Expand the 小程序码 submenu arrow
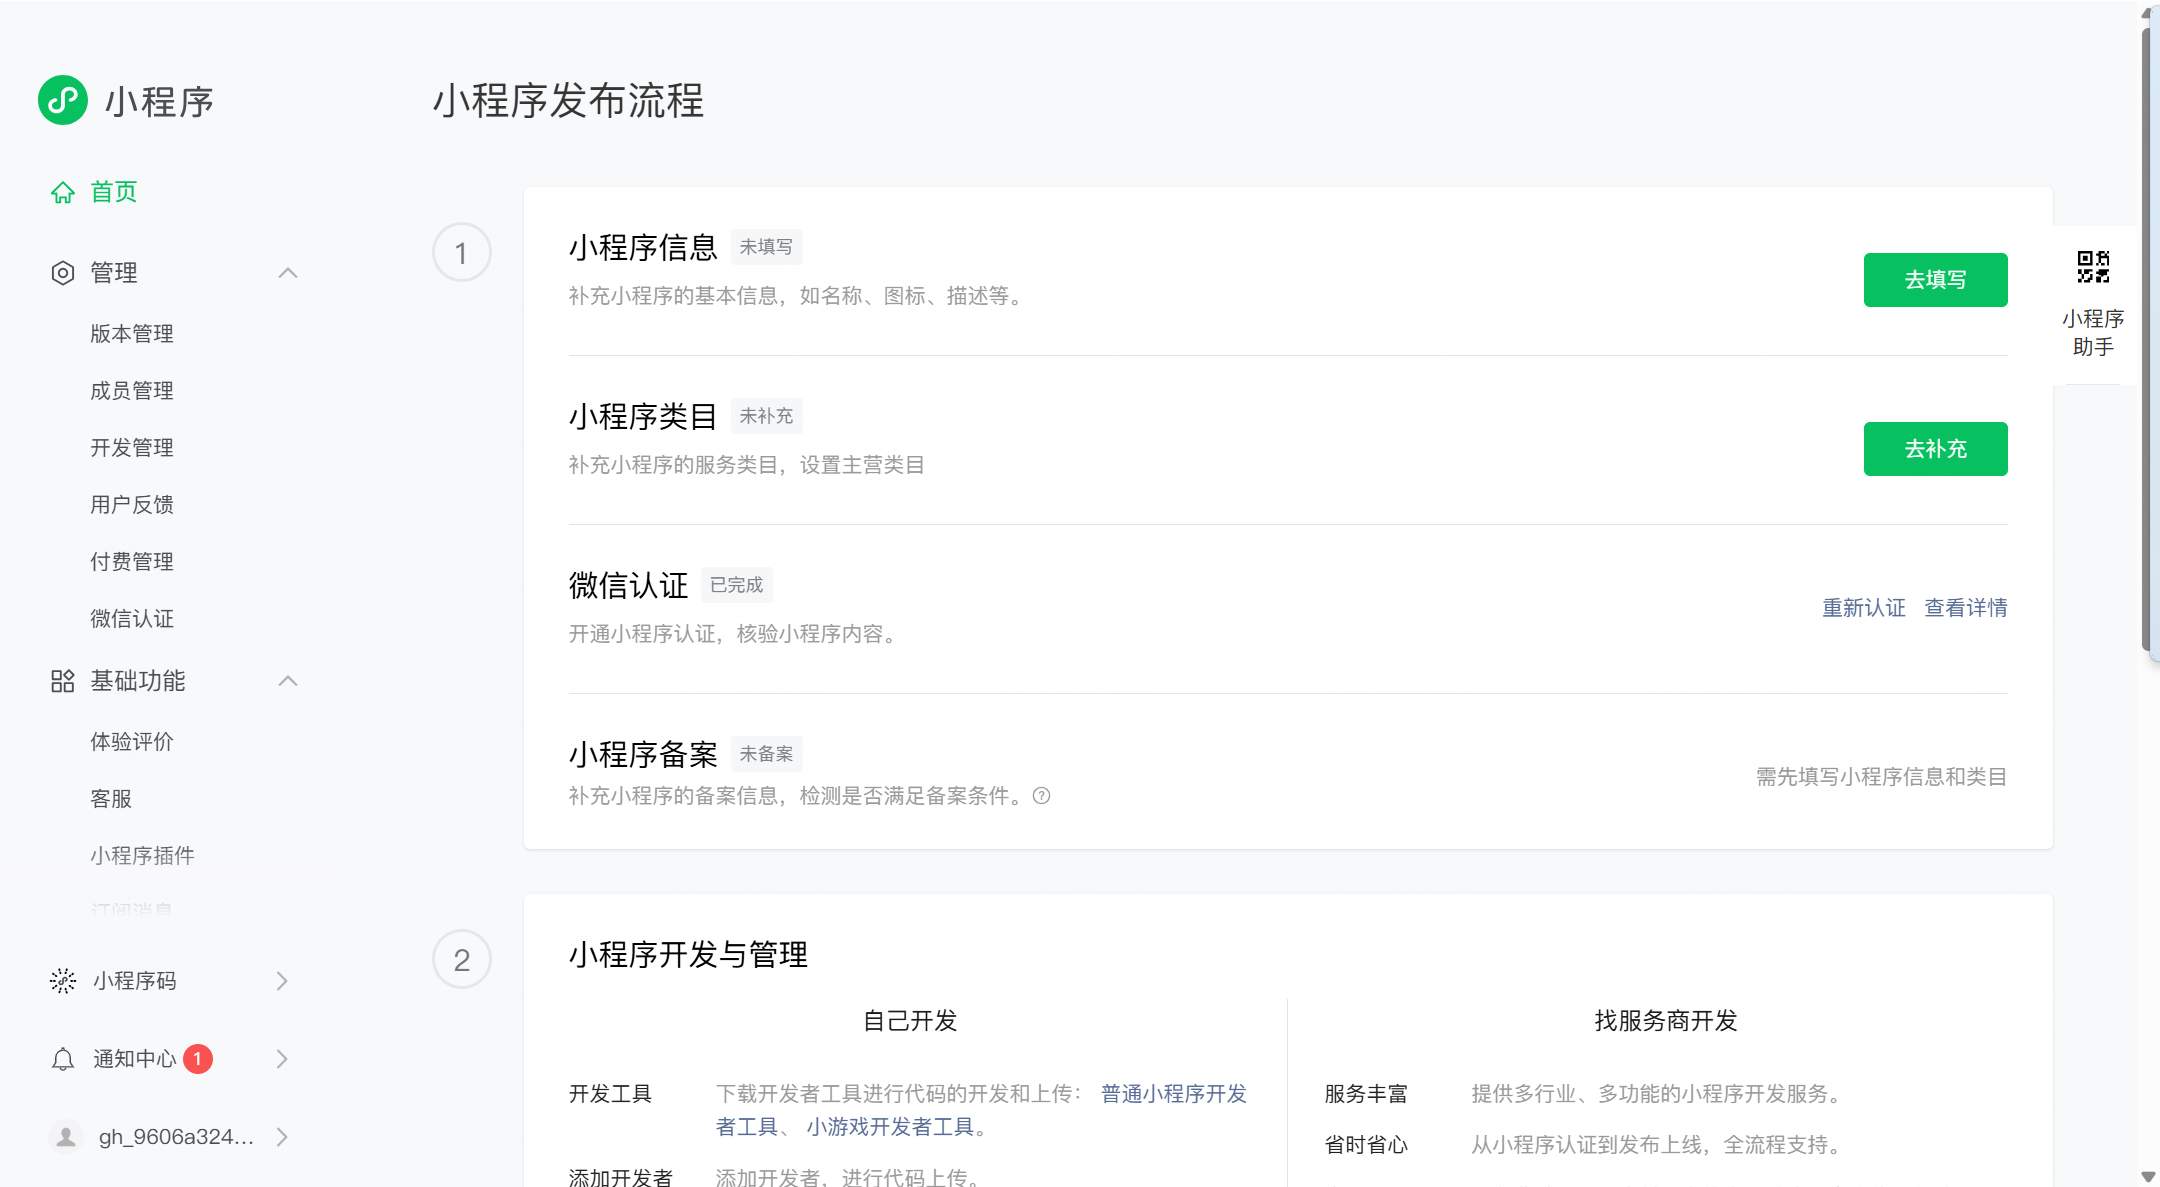The height and width of the screenshot is (1187, 2160). click(x=282, y=981)
